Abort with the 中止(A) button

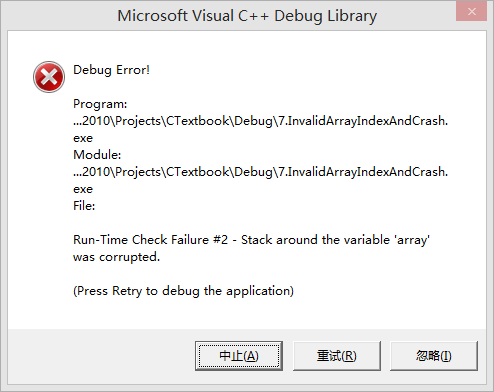(239, 356)
